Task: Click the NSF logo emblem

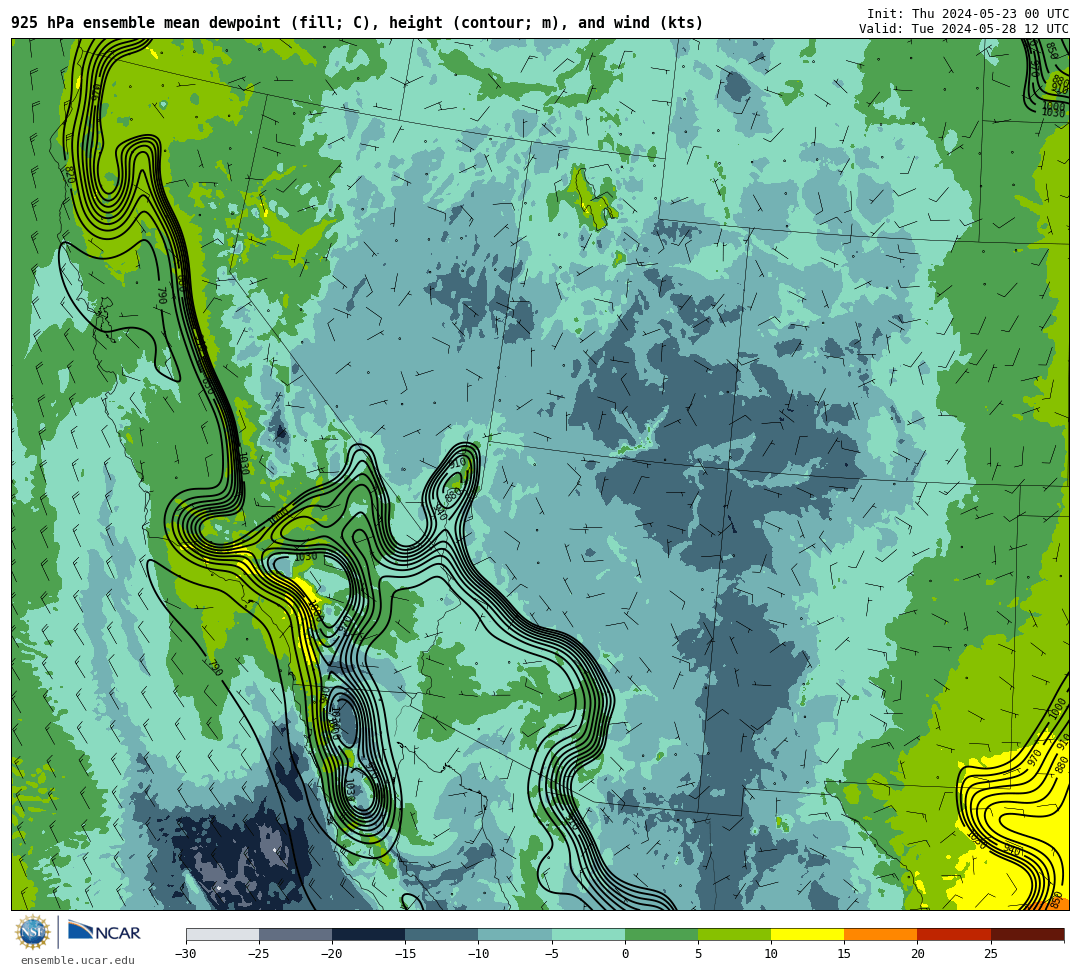Action: point(32,932)
